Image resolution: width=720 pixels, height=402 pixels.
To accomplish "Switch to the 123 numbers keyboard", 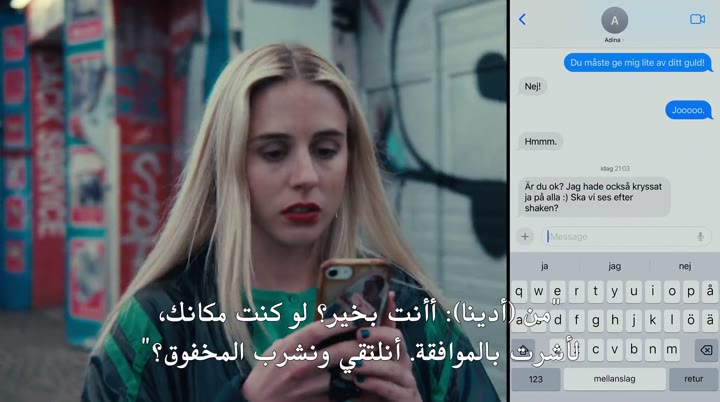I will click(536, 380).
